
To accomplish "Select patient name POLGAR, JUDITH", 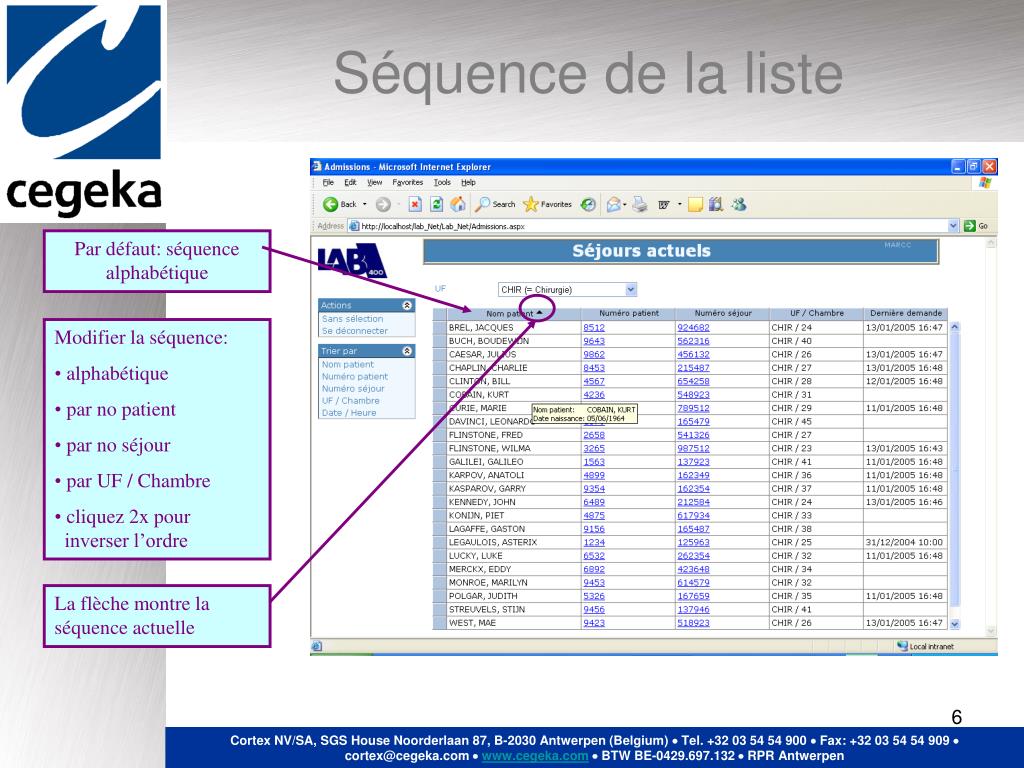I will pos(483,596).
